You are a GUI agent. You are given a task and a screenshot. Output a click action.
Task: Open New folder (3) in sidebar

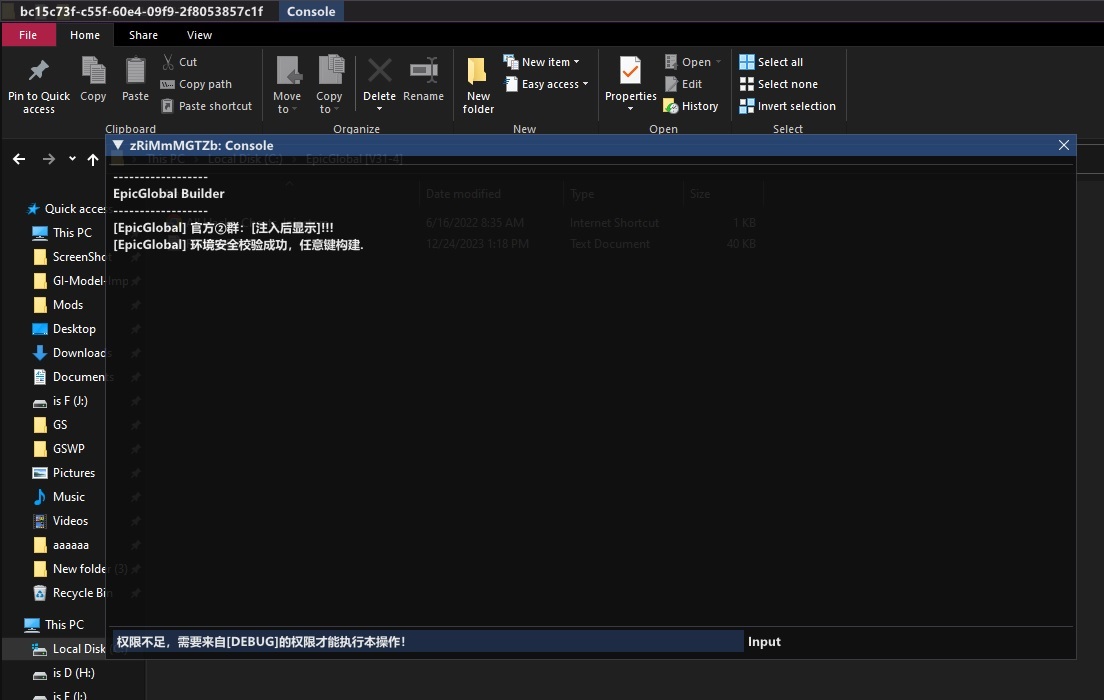click(80, 569)
